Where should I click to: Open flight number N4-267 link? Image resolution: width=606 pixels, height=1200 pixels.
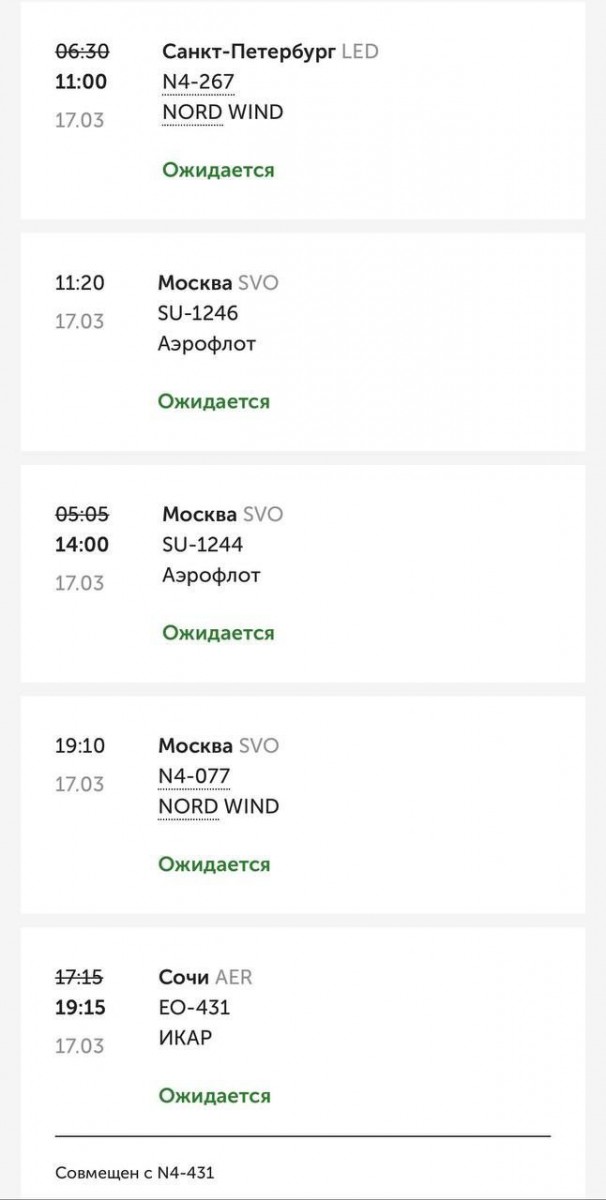click(x=199, y=82)
